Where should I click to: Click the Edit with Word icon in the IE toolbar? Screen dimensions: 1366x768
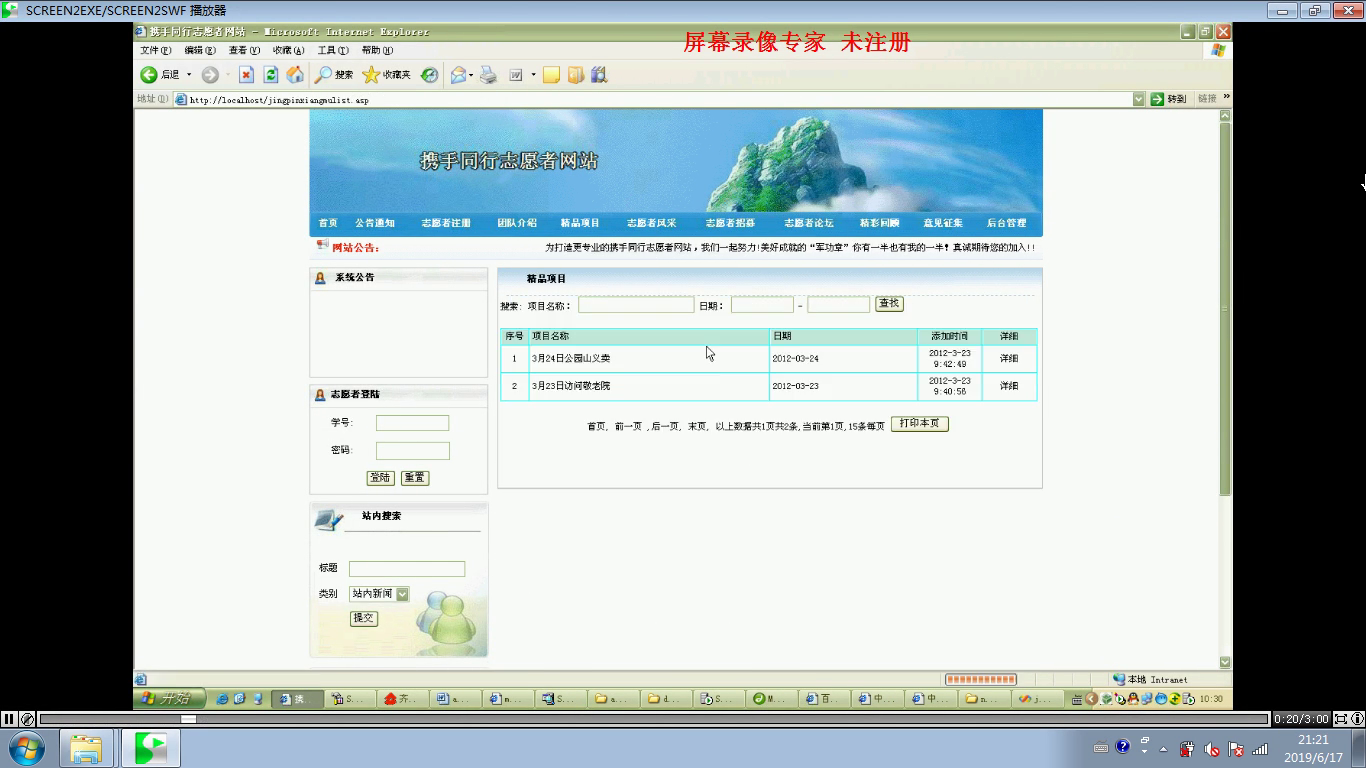[516, 75]
